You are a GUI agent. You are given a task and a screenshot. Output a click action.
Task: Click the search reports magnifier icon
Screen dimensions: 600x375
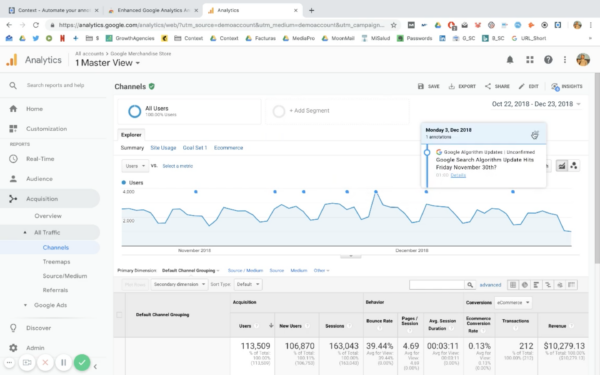click(13, 85)
